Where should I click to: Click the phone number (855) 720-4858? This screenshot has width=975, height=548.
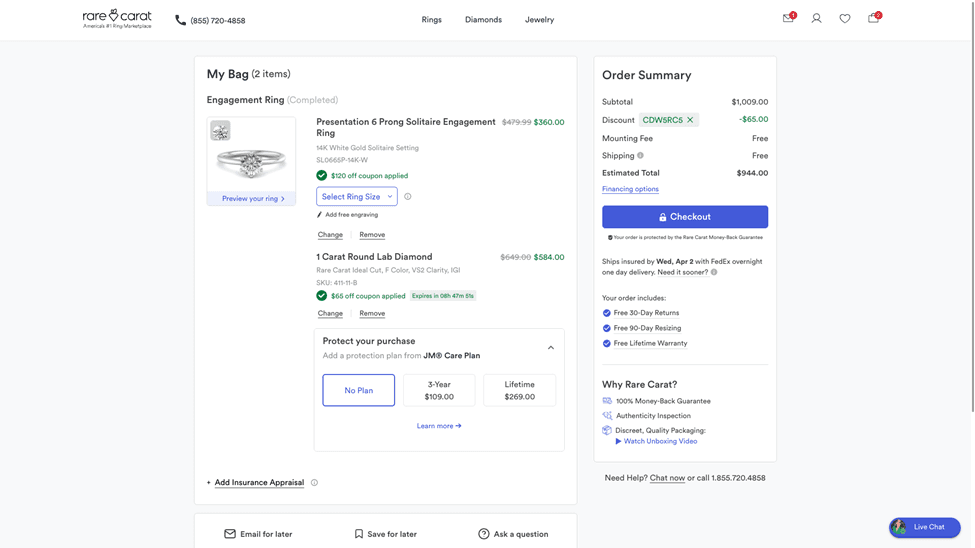218,21
